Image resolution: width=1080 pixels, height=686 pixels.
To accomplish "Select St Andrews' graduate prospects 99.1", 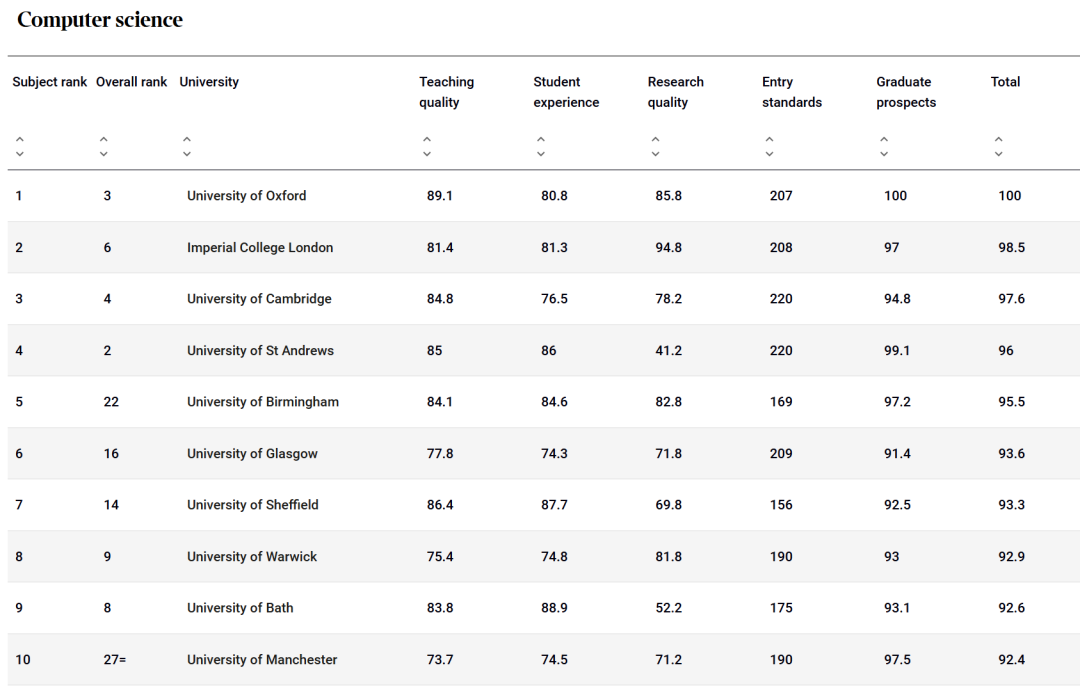I will tap(897, 351).
